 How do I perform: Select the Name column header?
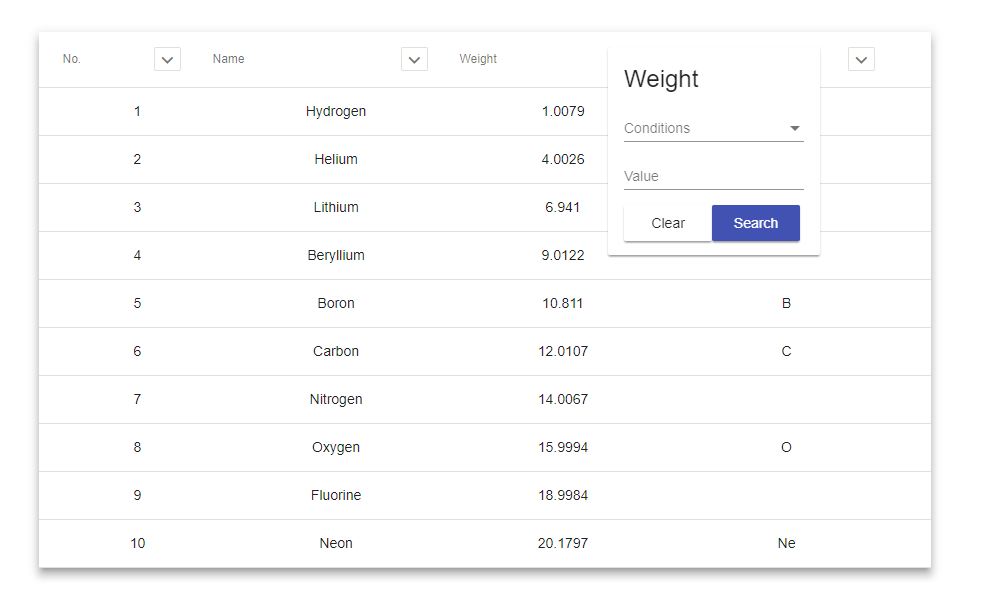click(x=228, y=59)
